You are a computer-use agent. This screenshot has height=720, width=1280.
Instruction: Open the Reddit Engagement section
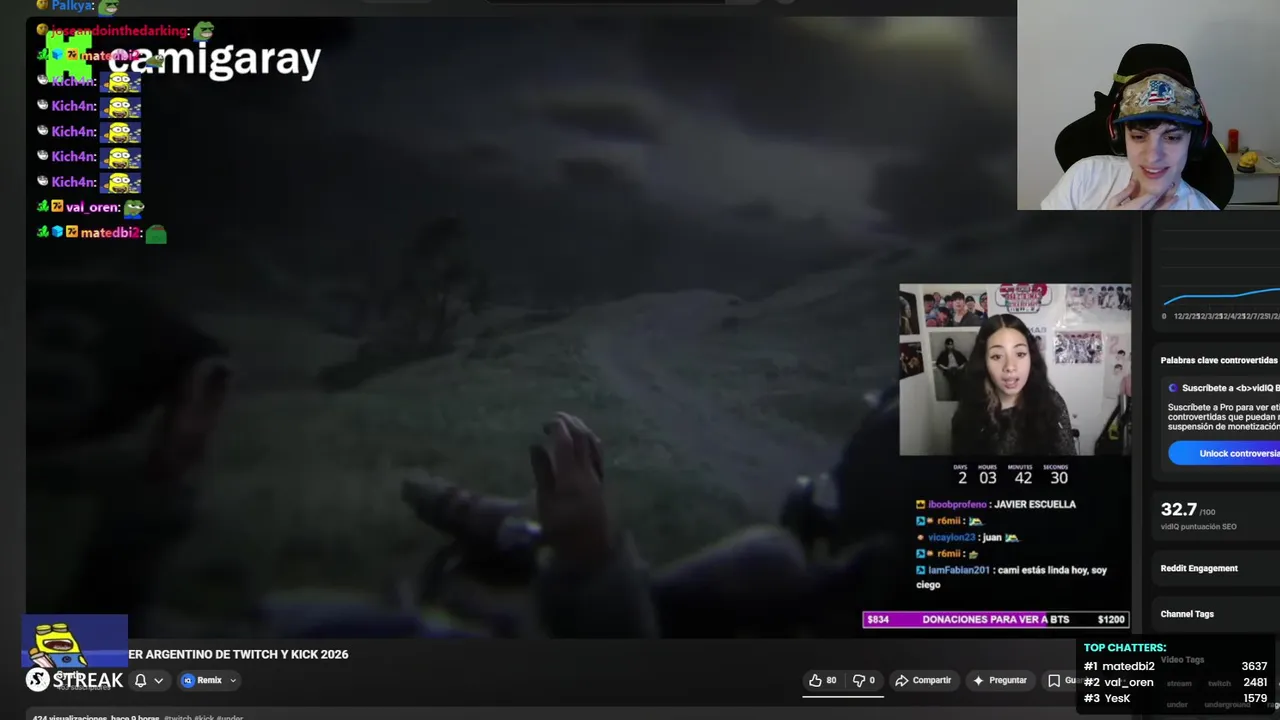1199,568
